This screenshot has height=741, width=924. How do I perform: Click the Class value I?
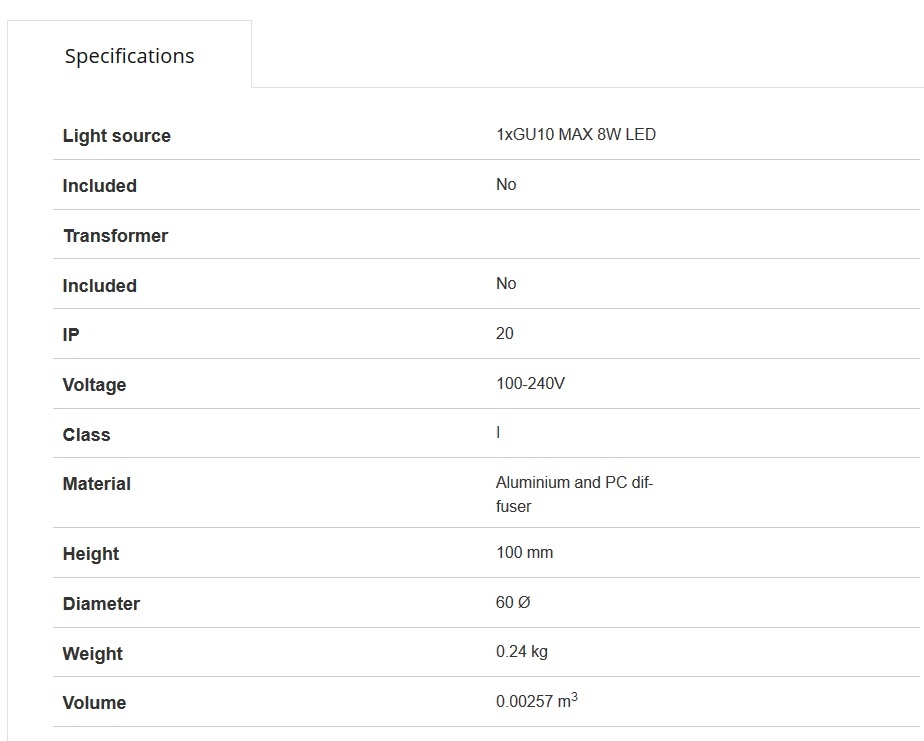pos(498,433)
